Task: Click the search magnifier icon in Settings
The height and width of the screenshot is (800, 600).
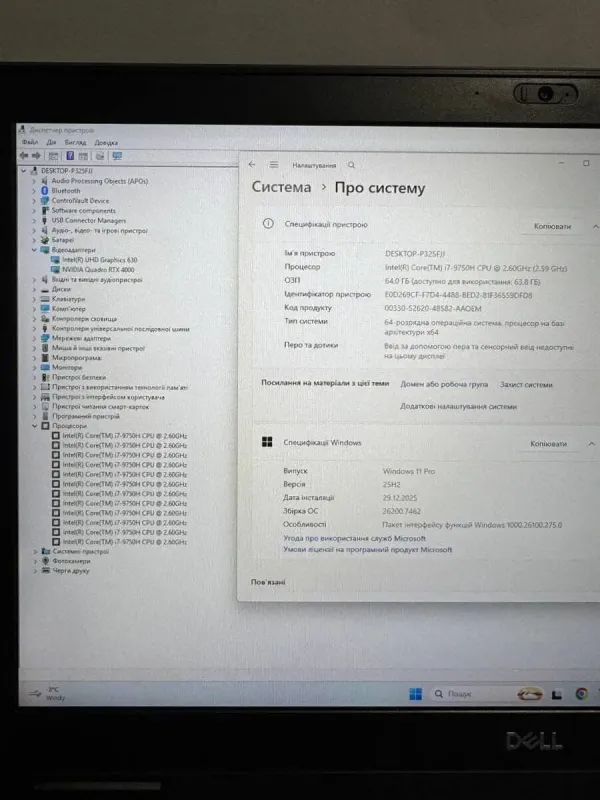Action: (x=351, y=164)
